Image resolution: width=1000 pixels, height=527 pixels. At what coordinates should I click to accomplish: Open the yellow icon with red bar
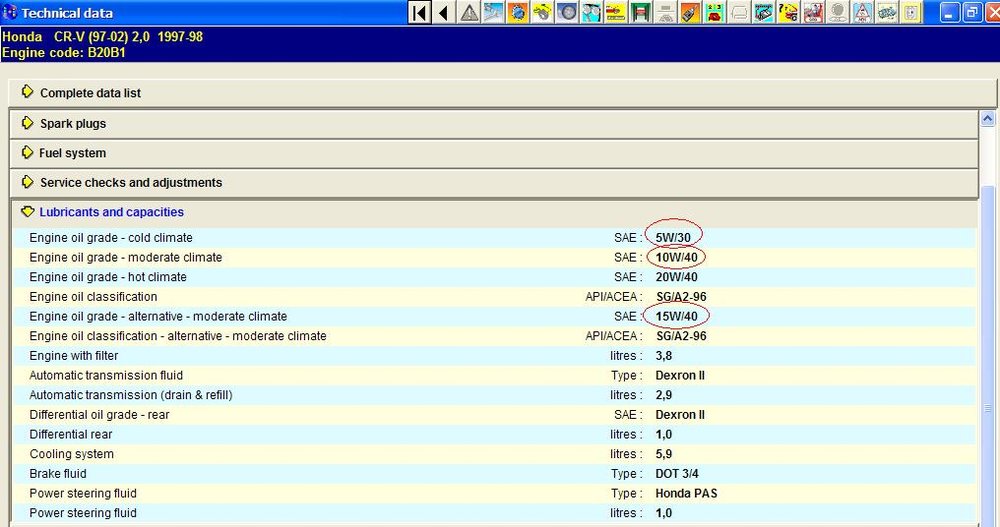(x=615, y=12)
